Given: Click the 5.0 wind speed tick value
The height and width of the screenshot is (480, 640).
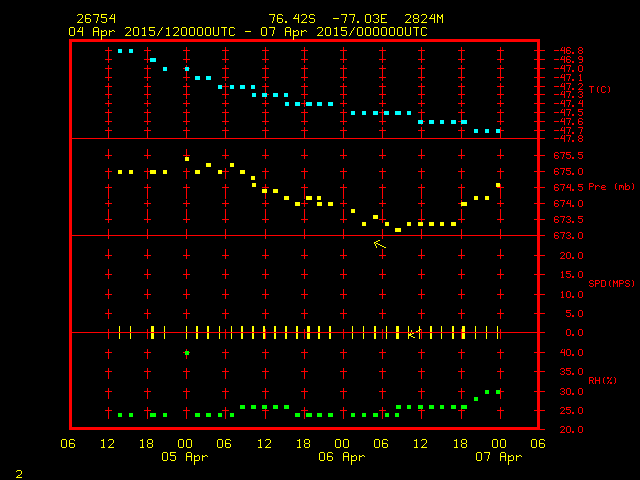Looking at the screenshot, I should coord(575,313).
